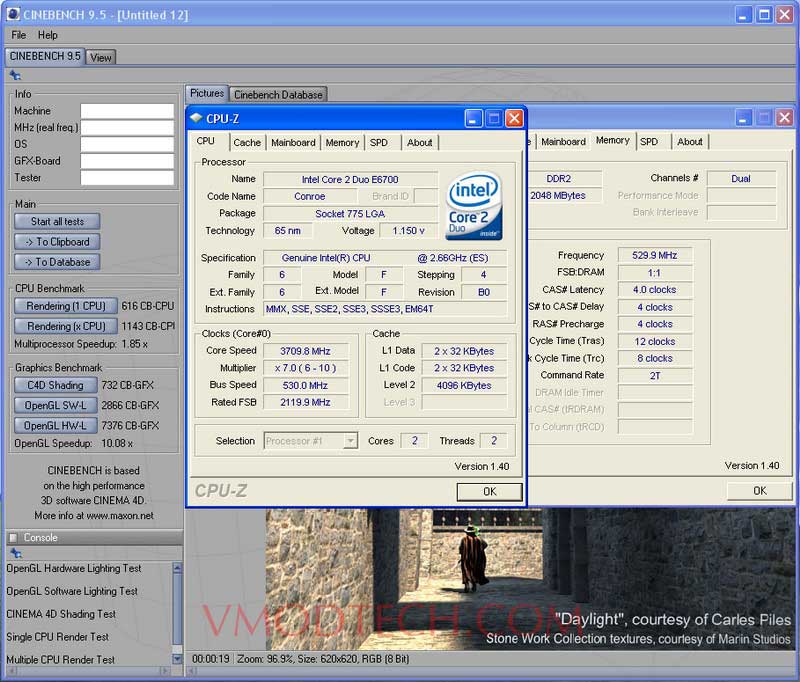Switch to the View tab
The width and height of the screenshot is (800, 682).
(101, 58)
